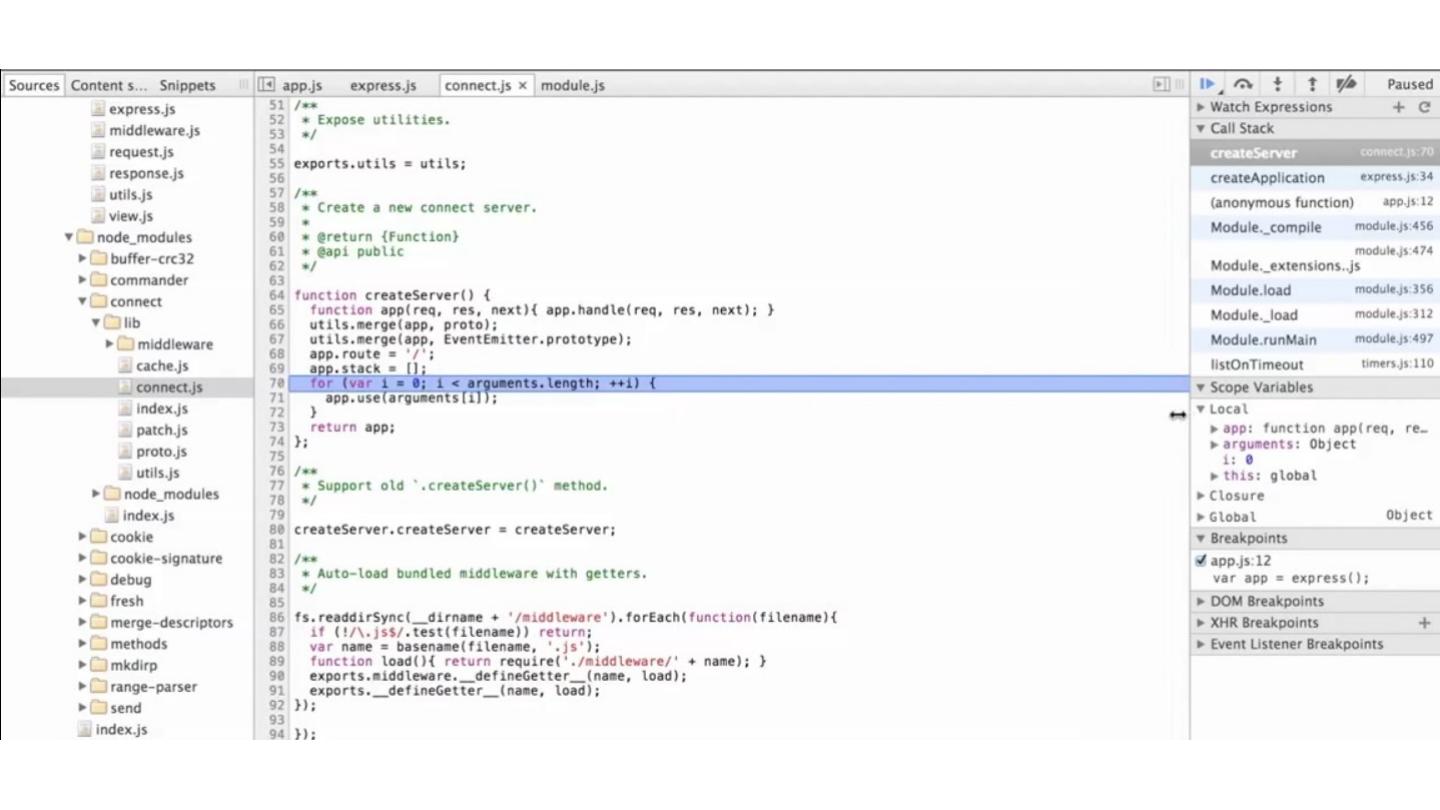1440x810 pixels.
Task: Close the connect.js tab
Action: coord(522,86)
